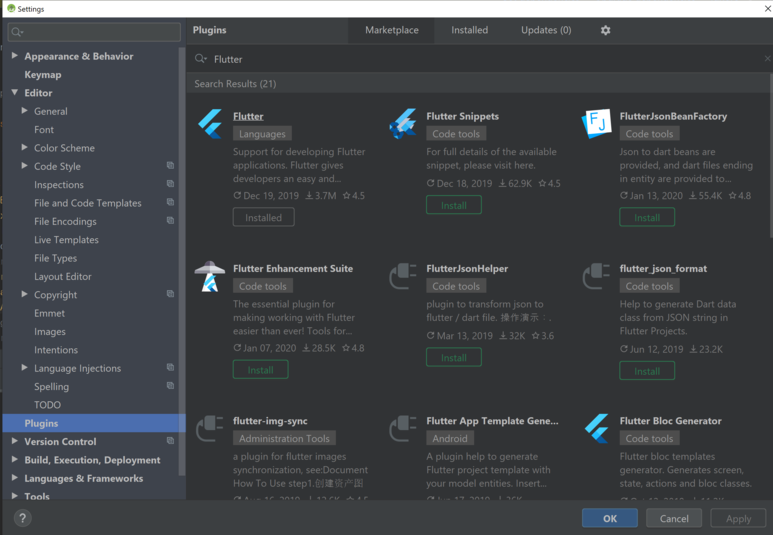773x535 pixels.
Task: Install the Flutter Snippets plugin
Action: pyautogui.click(x=454, y=205)
